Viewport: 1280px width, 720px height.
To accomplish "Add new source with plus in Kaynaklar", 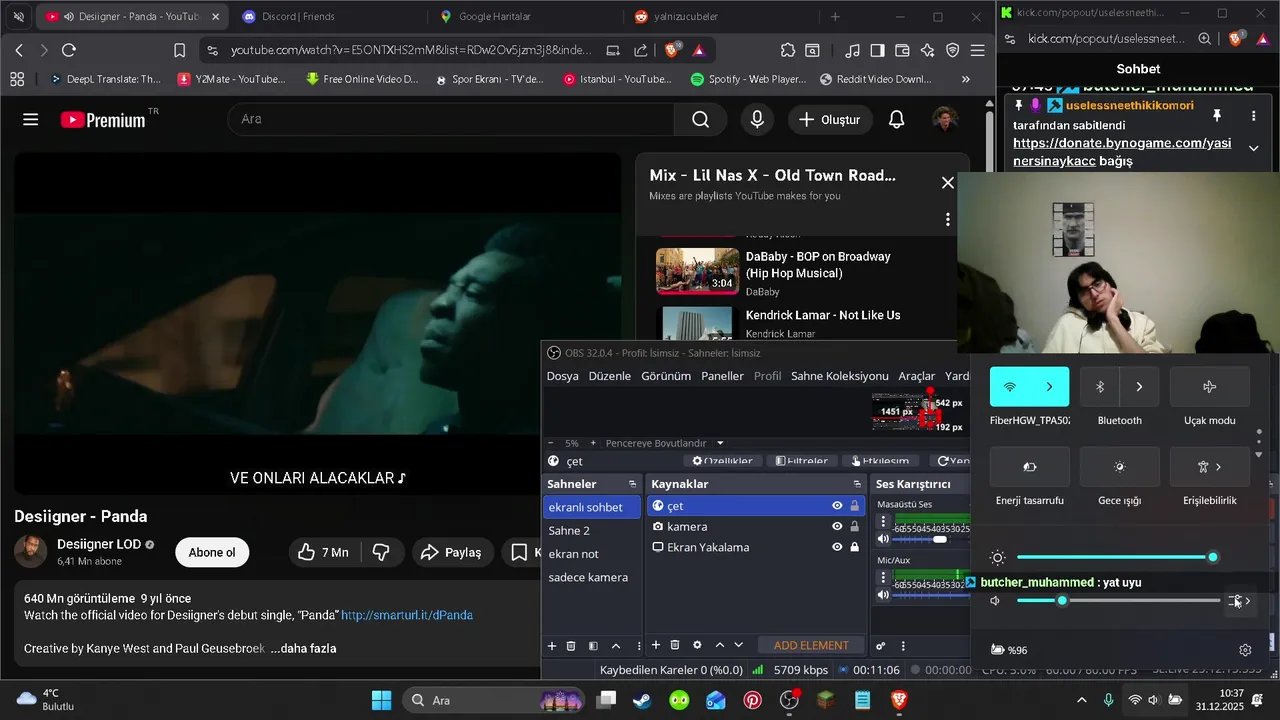I will [x=656, y=645].
